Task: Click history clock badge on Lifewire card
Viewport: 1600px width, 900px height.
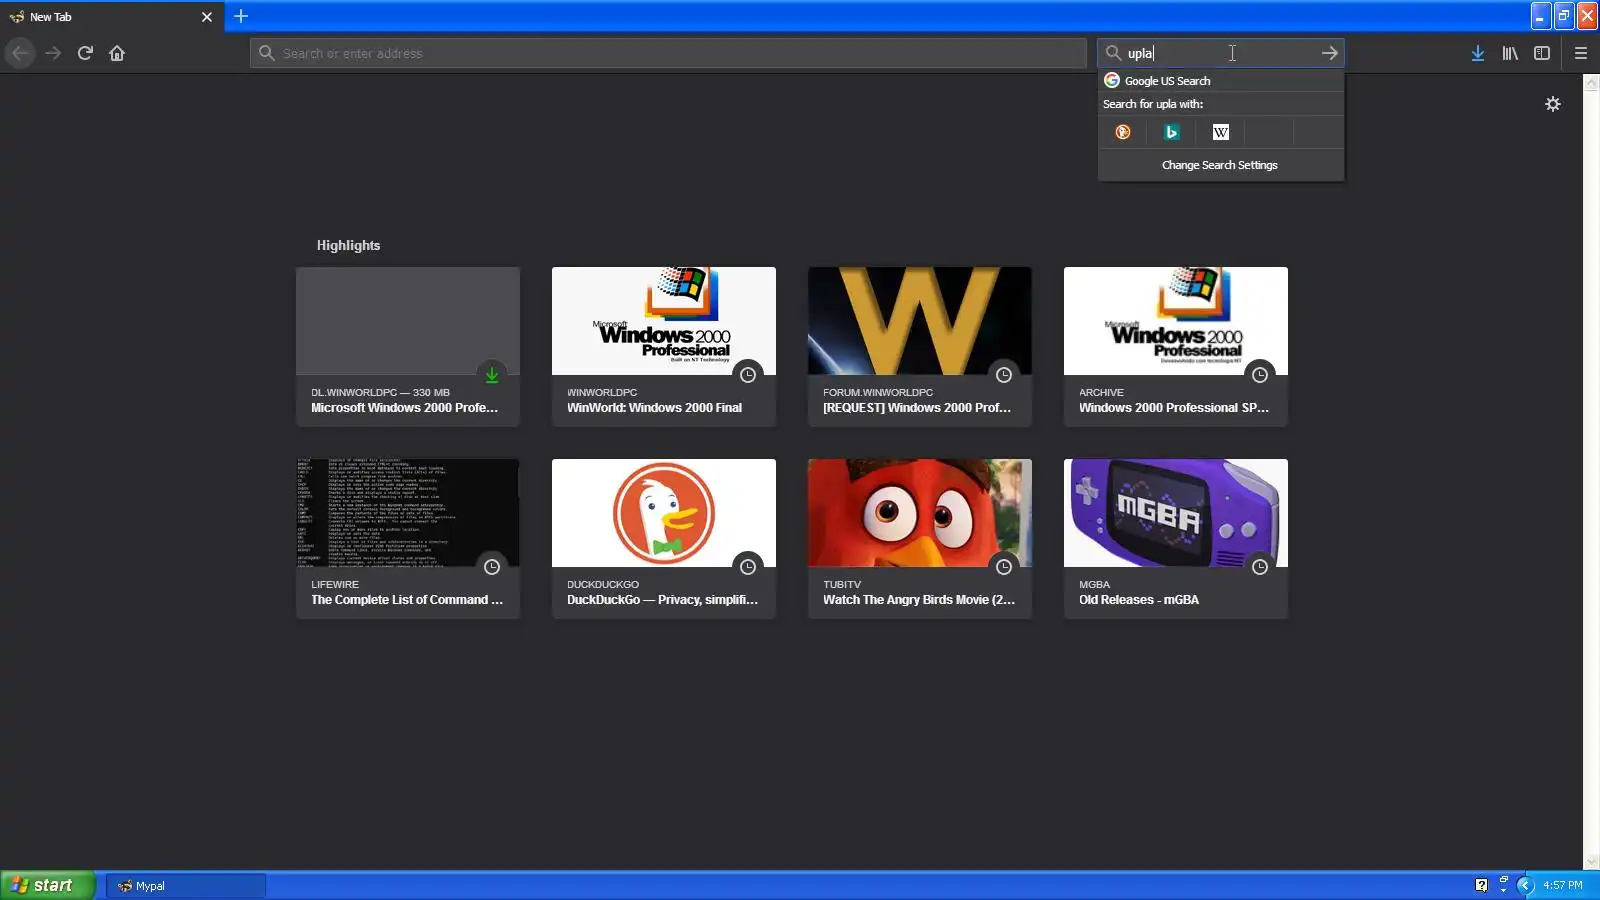Action: (x=492, y=567)
